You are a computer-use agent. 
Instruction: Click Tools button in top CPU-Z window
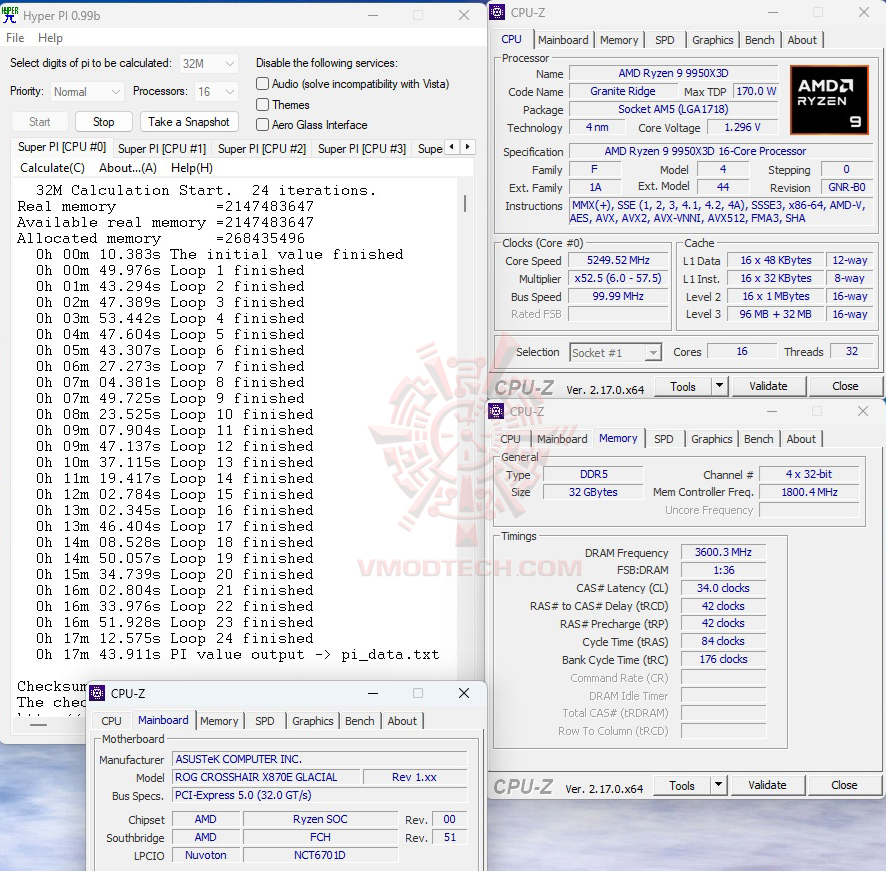683,386
